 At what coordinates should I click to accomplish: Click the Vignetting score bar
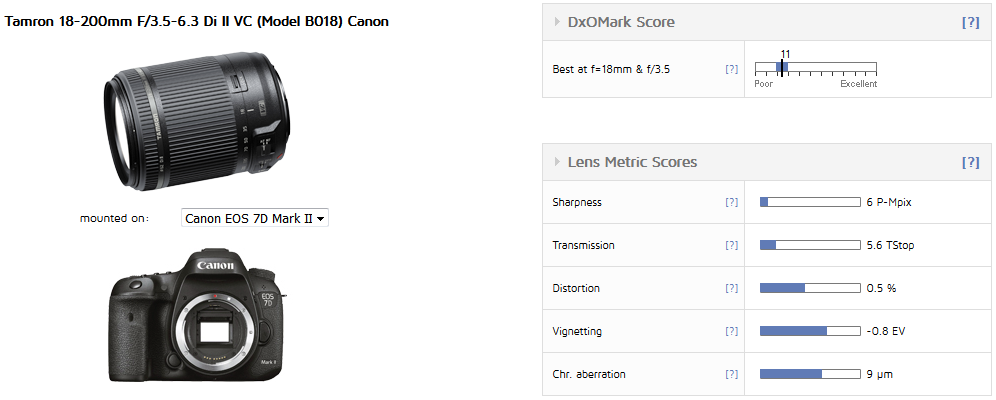tap(810, 331)
